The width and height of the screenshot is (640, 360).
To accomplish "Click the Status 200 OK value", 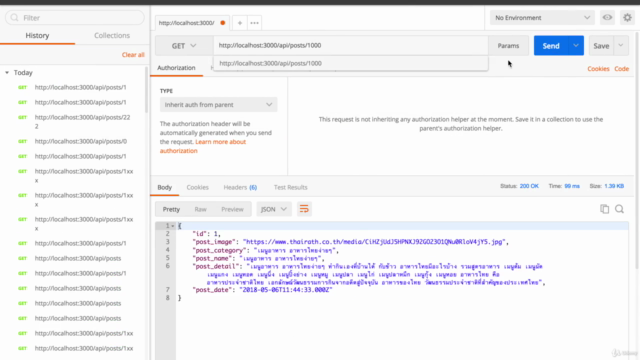I will (529, 186).
